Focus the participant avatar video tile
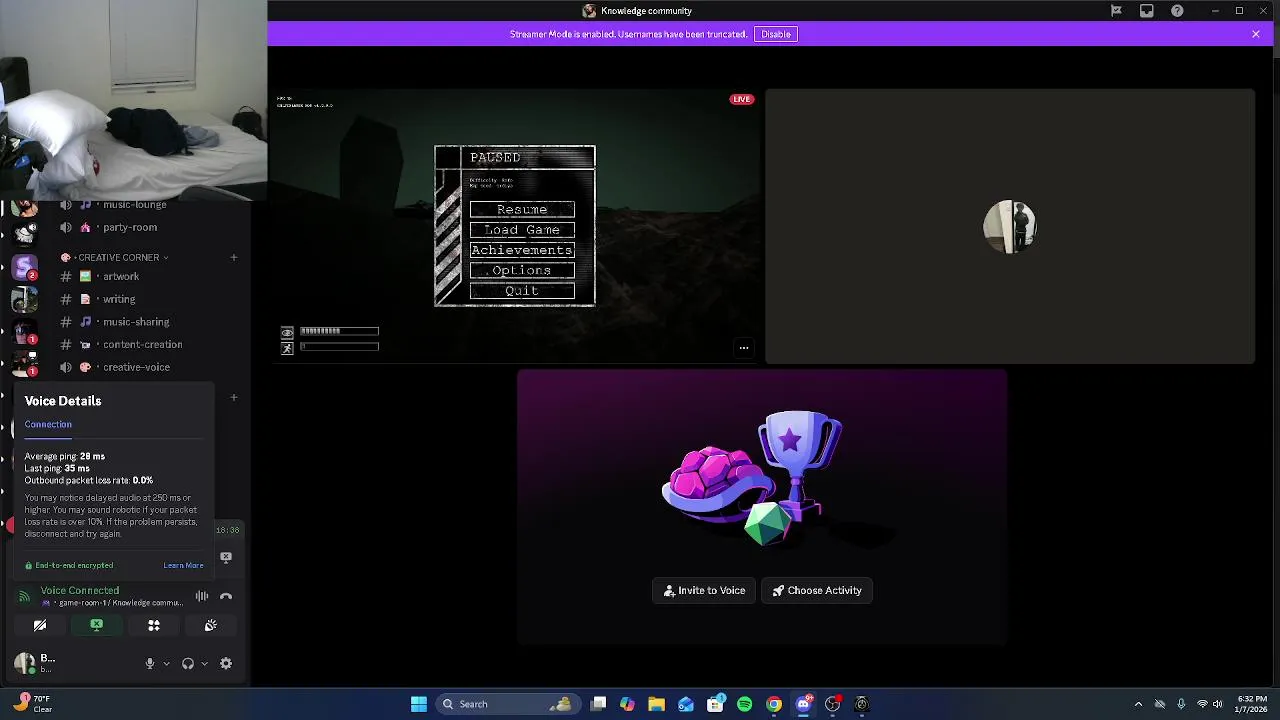 coord(1010,227)
